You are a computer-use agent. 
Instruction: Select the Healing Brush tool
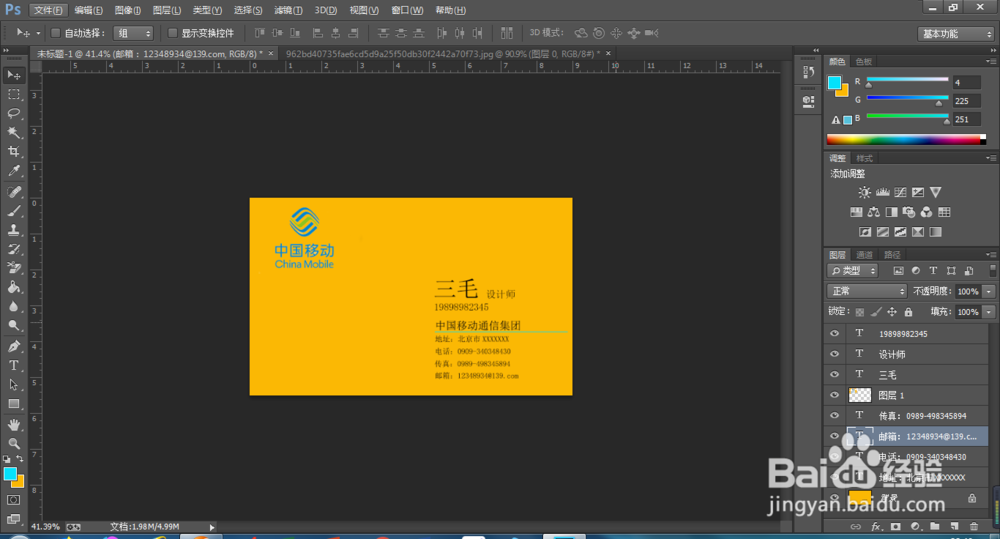13,192
